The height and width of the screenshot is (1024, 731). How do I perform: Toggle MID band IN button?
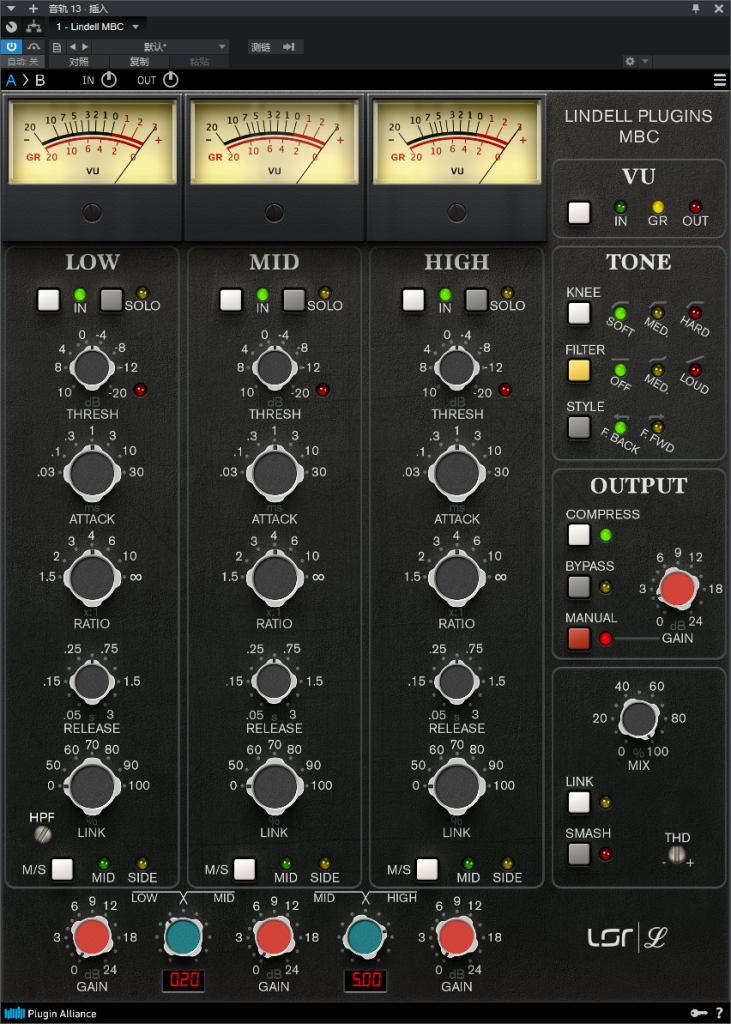(x=231, y=300)
